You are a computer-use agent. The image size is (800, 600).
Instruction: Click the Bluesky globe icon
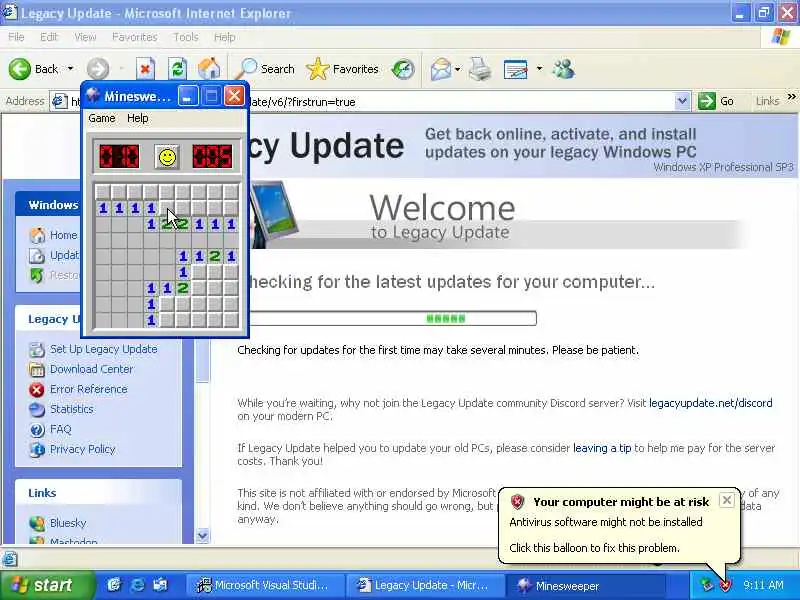[x=37, y=523]
